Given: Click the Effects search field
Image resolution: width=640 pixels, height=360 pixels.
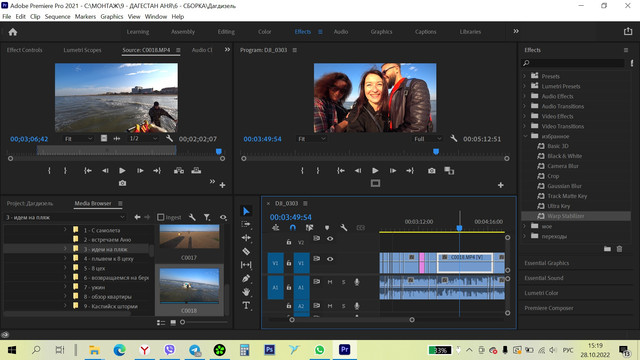Looking at the screenshot, I should click(x=573, y=63).
